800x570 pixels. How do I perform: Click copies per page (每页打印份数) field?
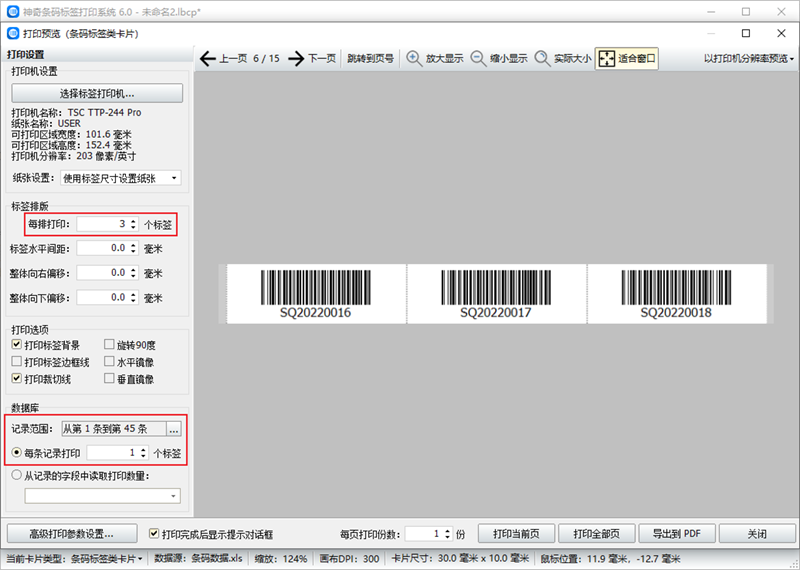point(423,534)
